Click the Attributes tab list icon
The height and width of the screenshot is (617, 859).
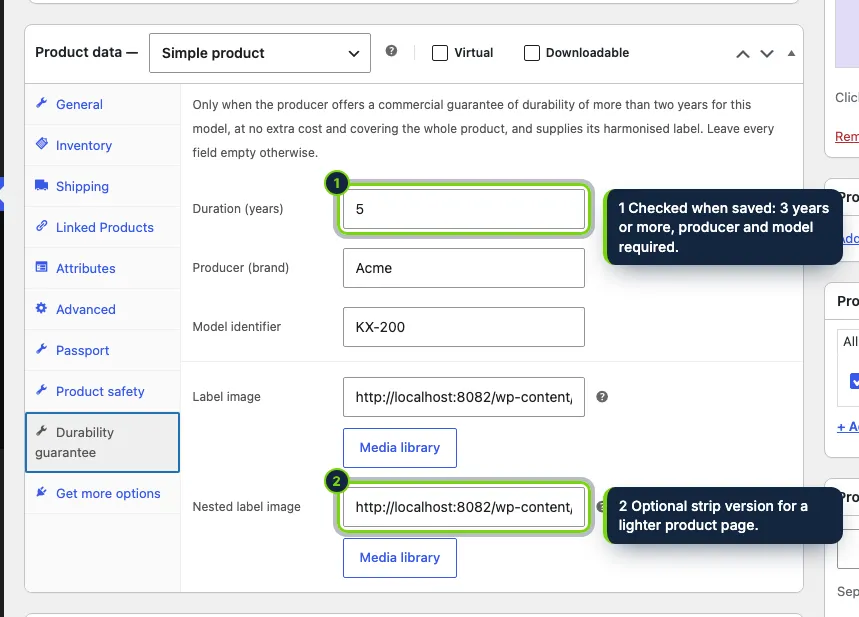42,267
